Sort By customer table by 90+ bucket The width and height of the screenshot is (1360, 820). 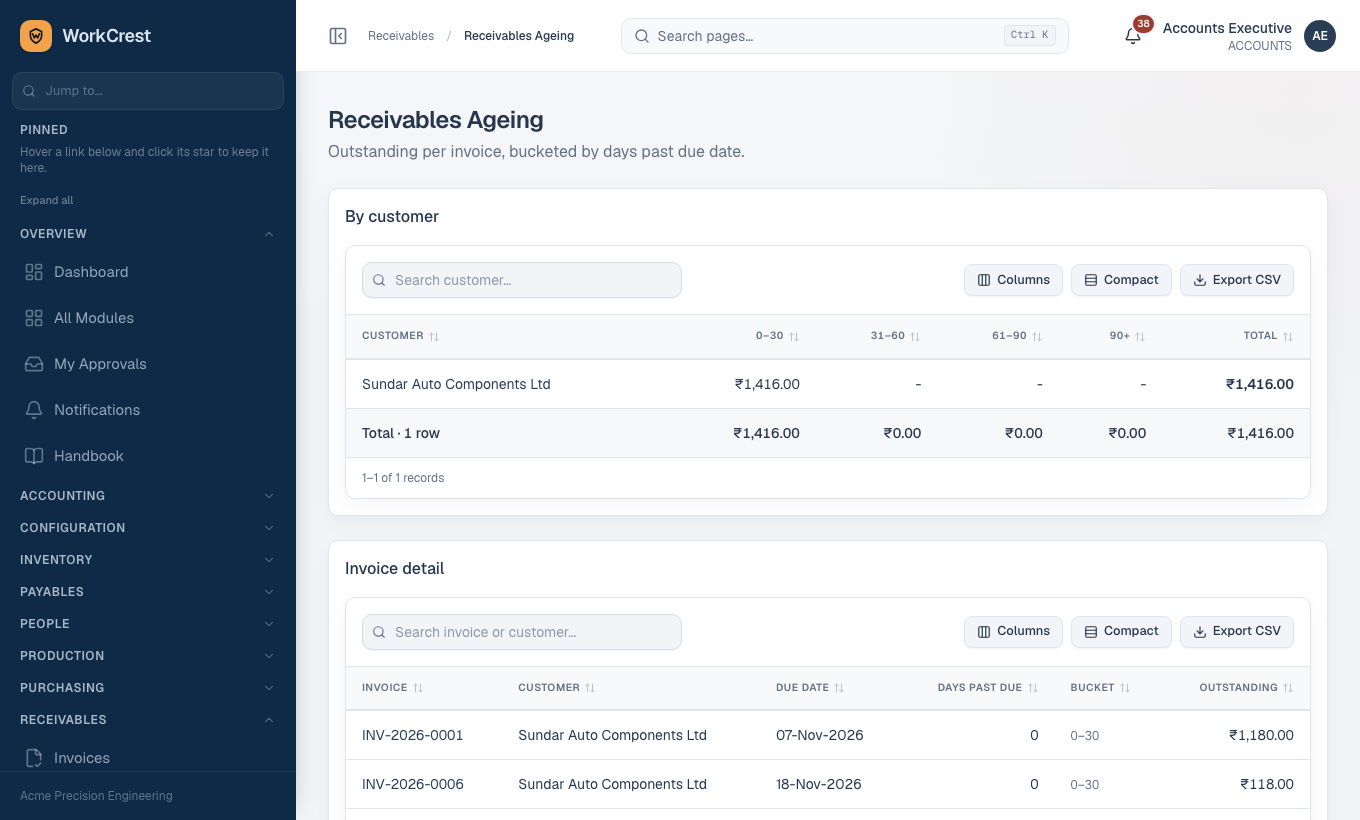pos(1127,336)
